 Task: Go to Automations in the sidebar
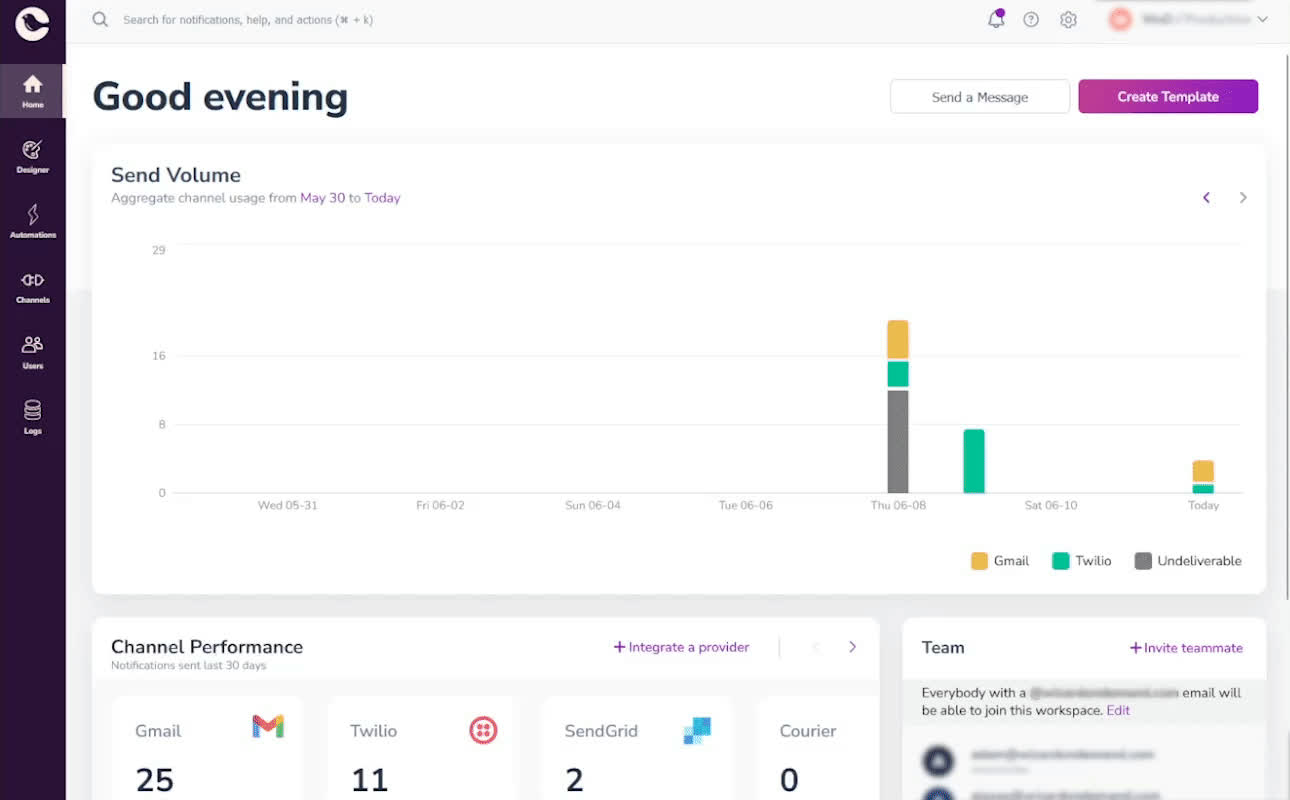[x=32, y=222]
